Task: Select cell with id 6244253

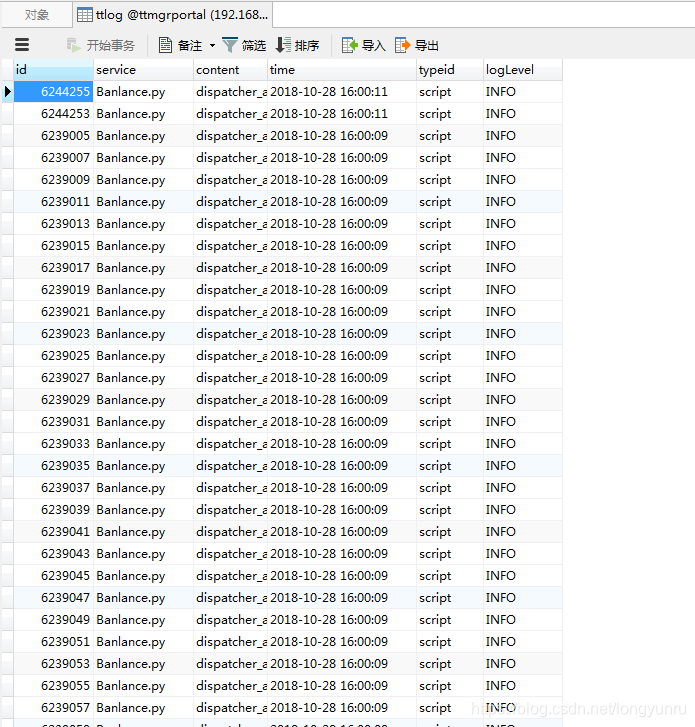Action: point(53,114)
